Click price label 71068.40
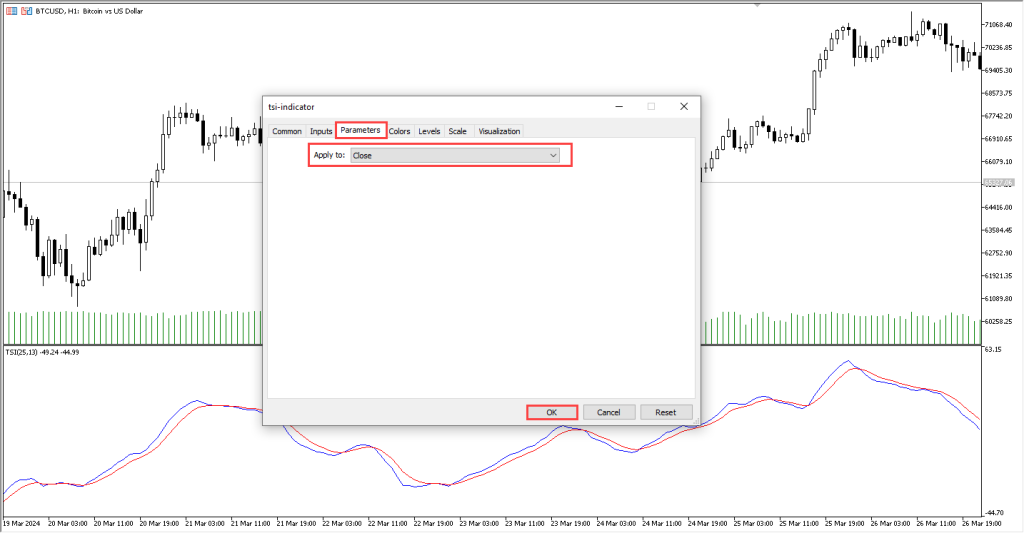1024x533 pixels. coord(999,25)
